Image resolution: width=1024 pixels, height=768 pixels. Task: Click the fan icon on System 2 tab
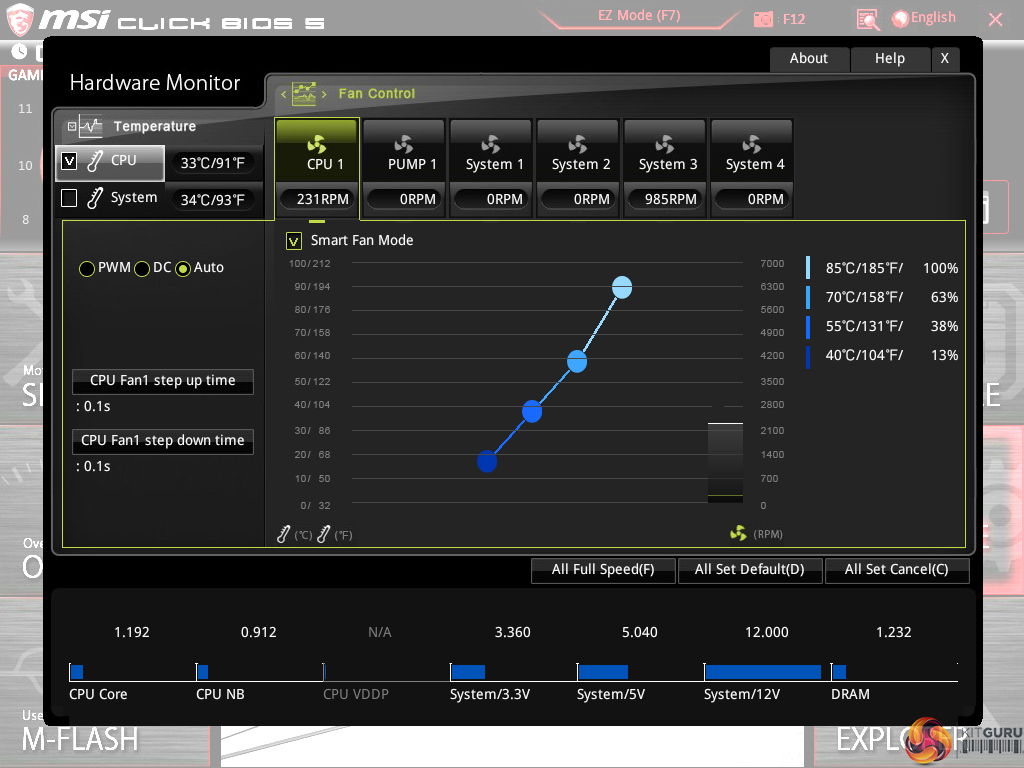tap(578, 144)
